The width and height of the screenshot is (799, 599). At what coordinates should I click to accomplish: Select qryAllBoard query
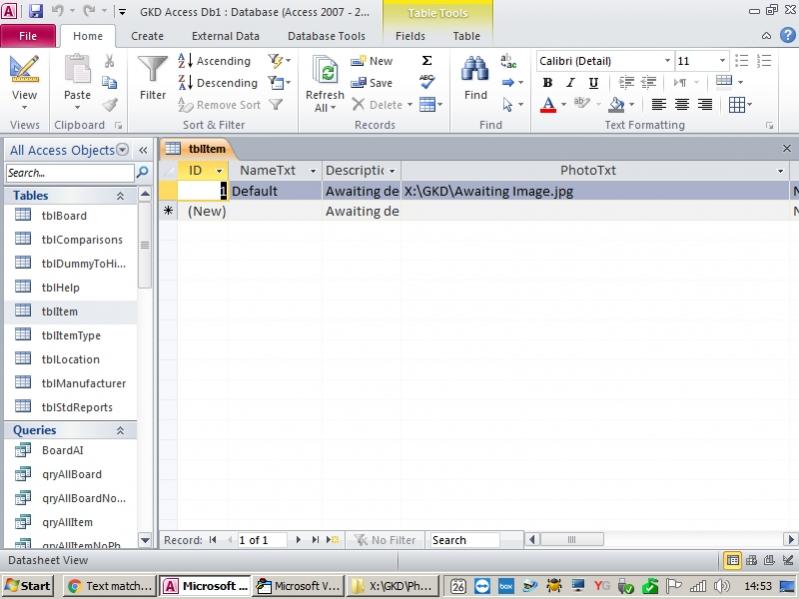[72, 475]
